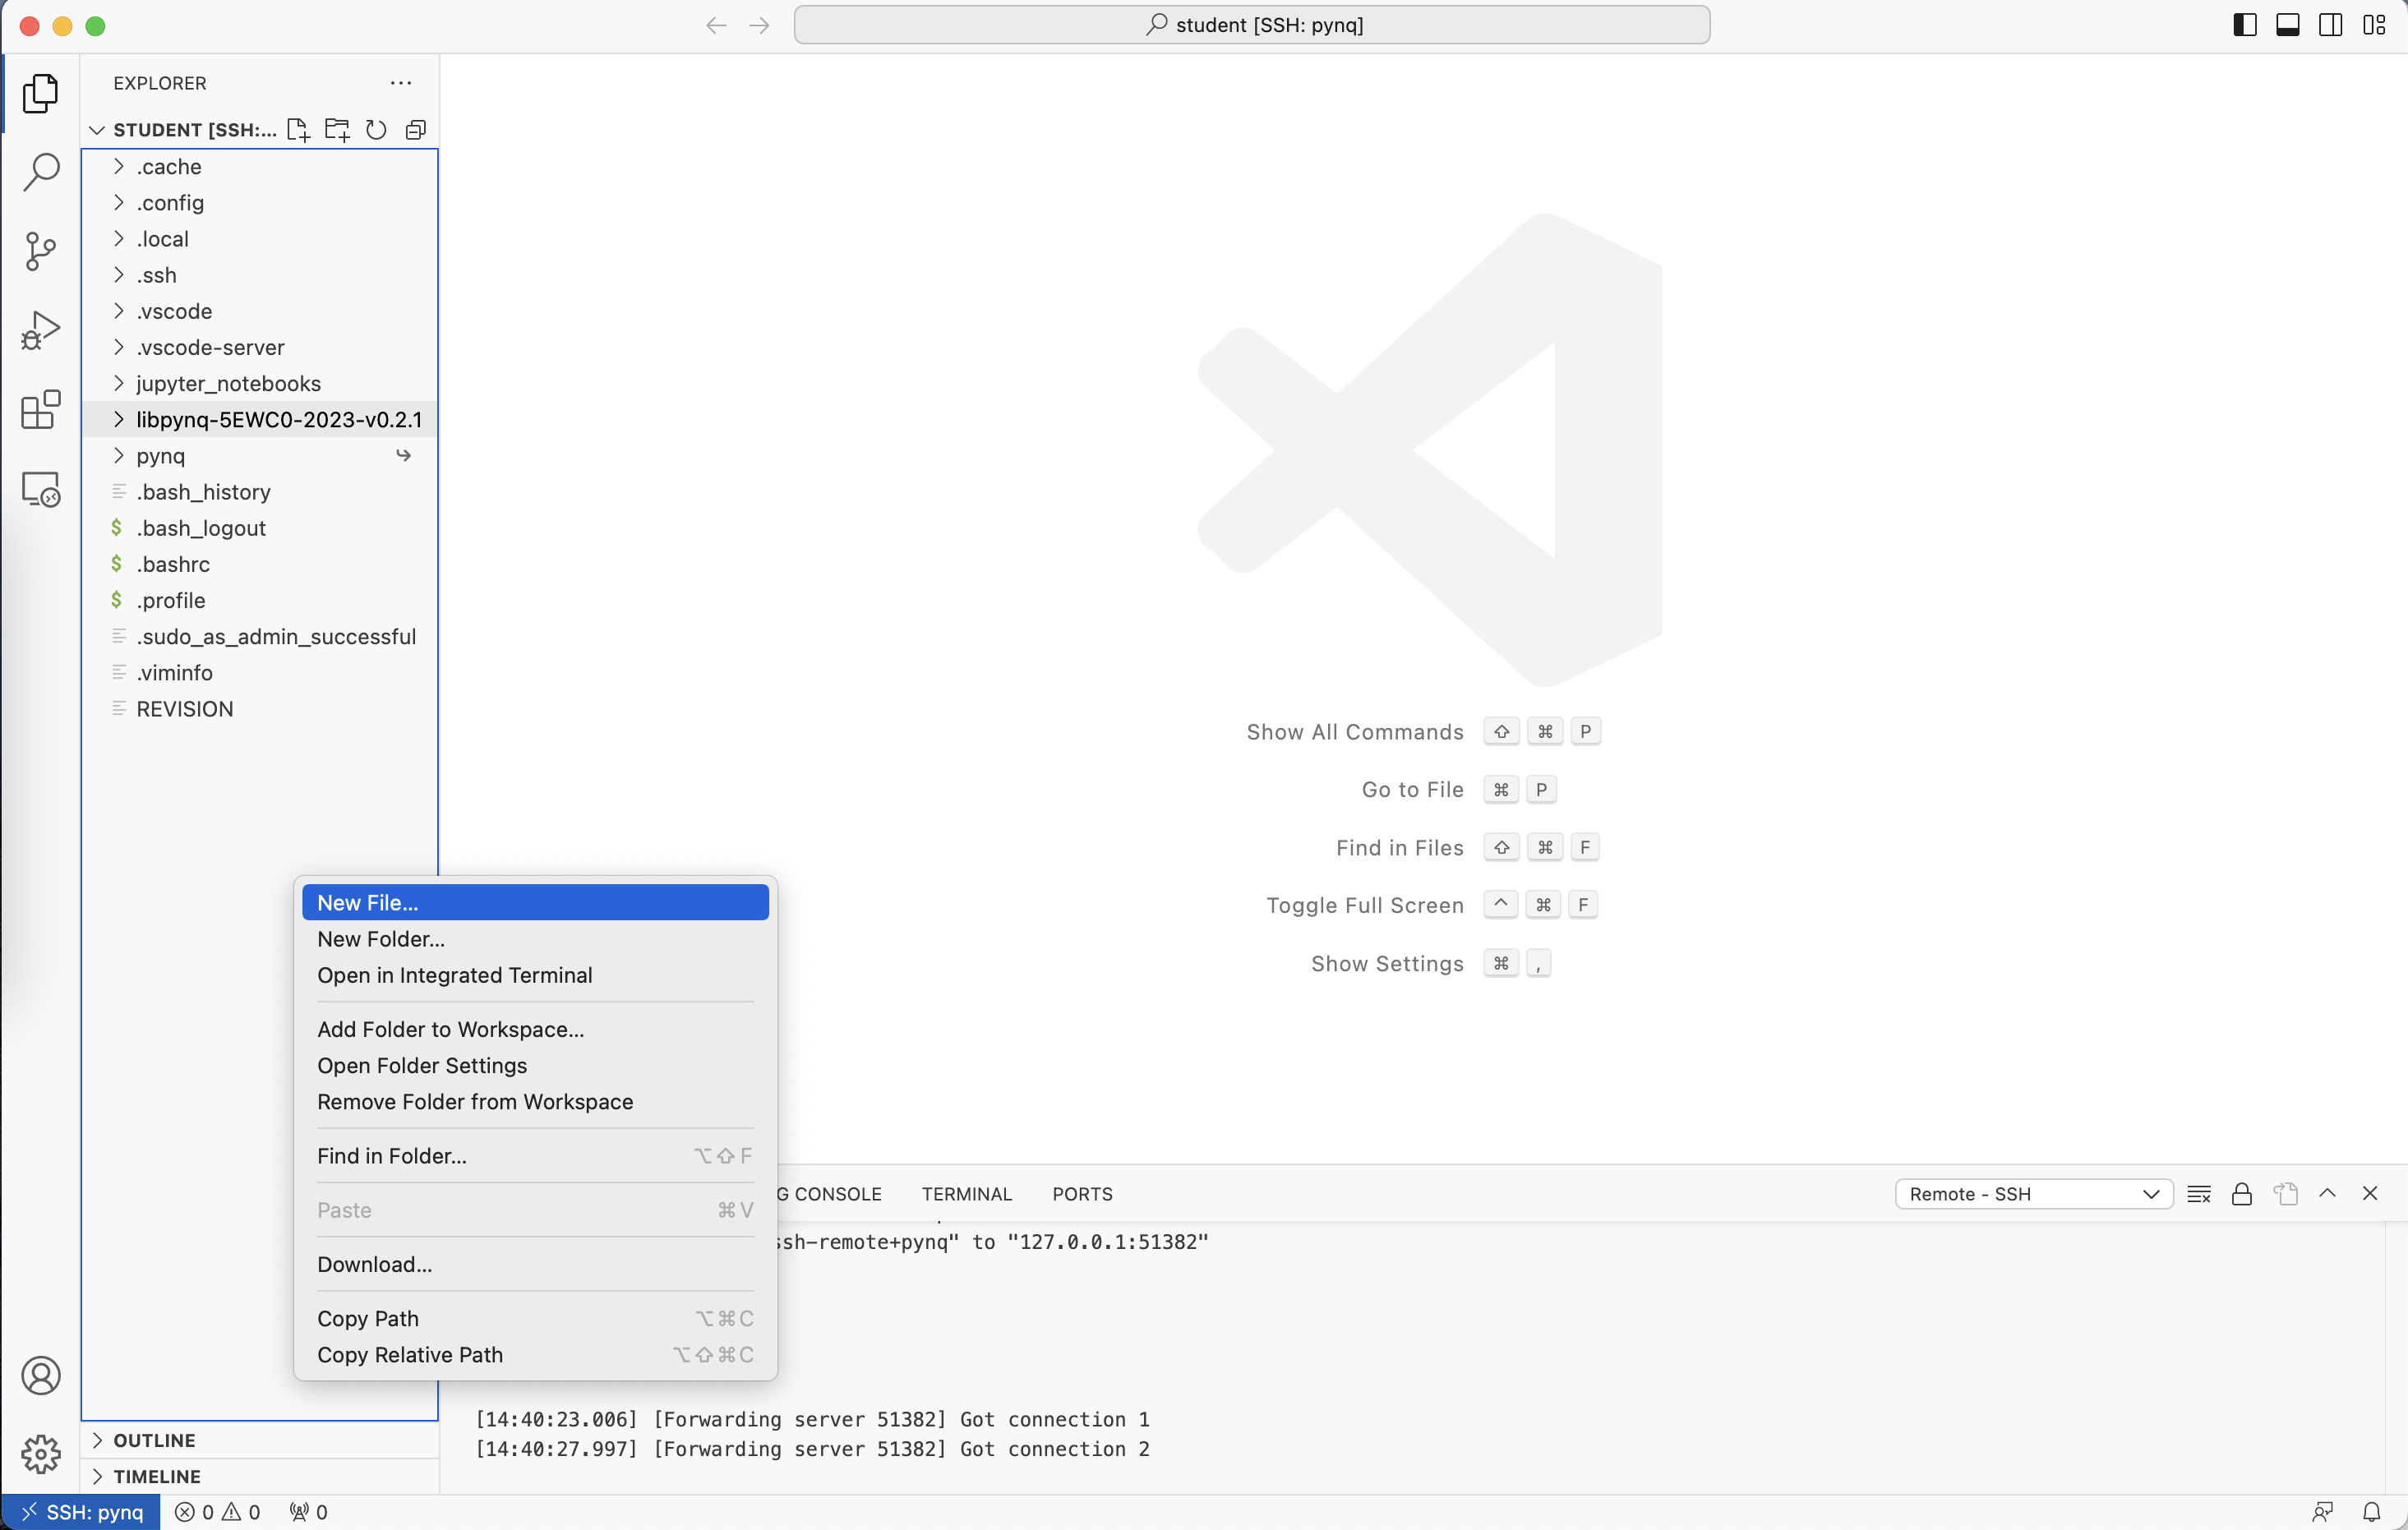This screenshot has height=1530, width=2408.
Task: Open the Accounts menu icon
Action: click(x=41, y=1376)
